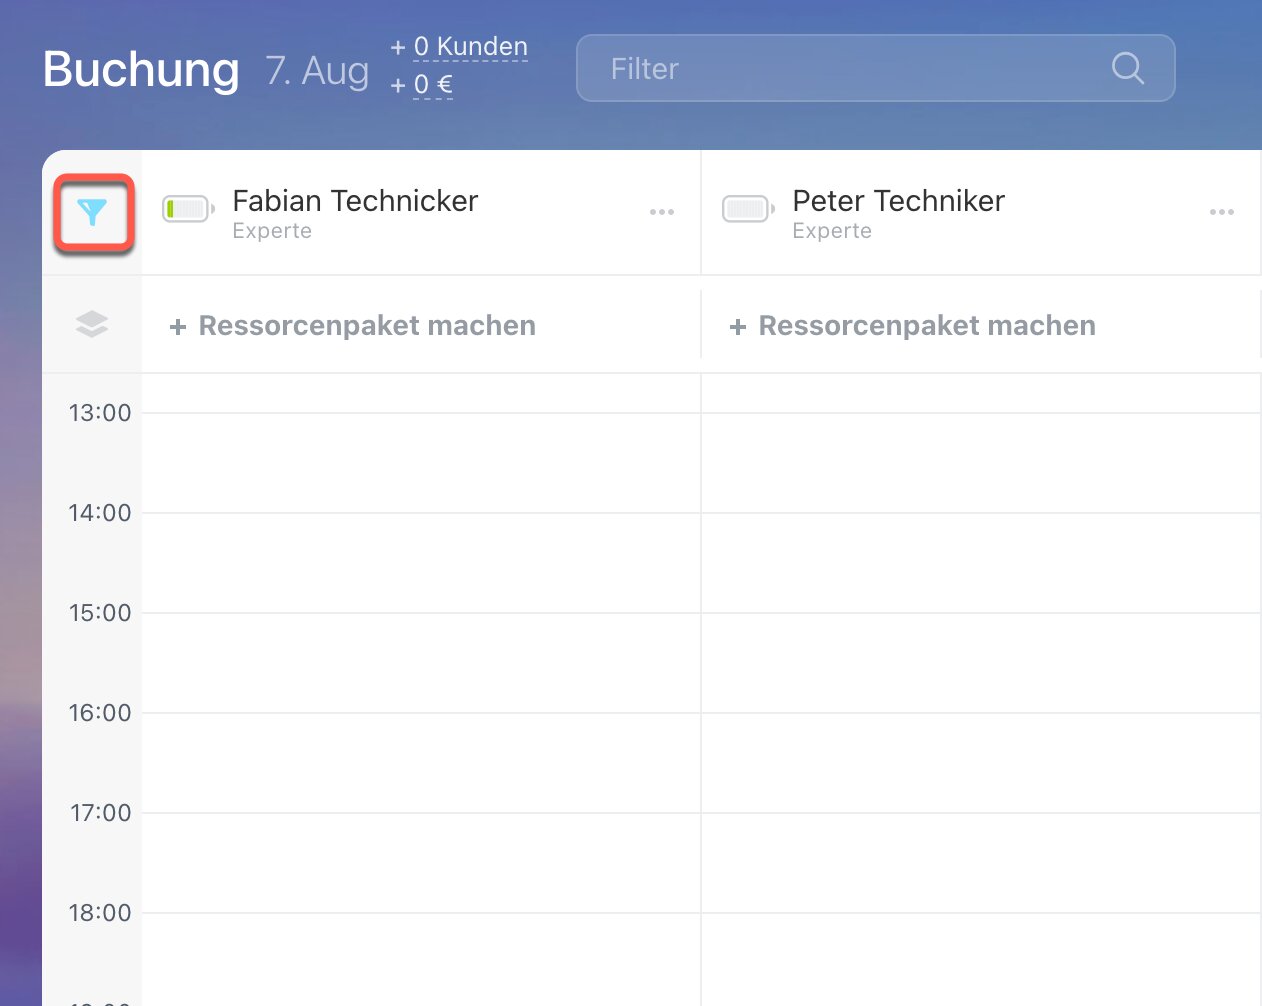This screenshot has height=1006, width=1262.
Task: Select the Fabian Technicker column header name
Action: pyautogui.click(x=355, y=201)
